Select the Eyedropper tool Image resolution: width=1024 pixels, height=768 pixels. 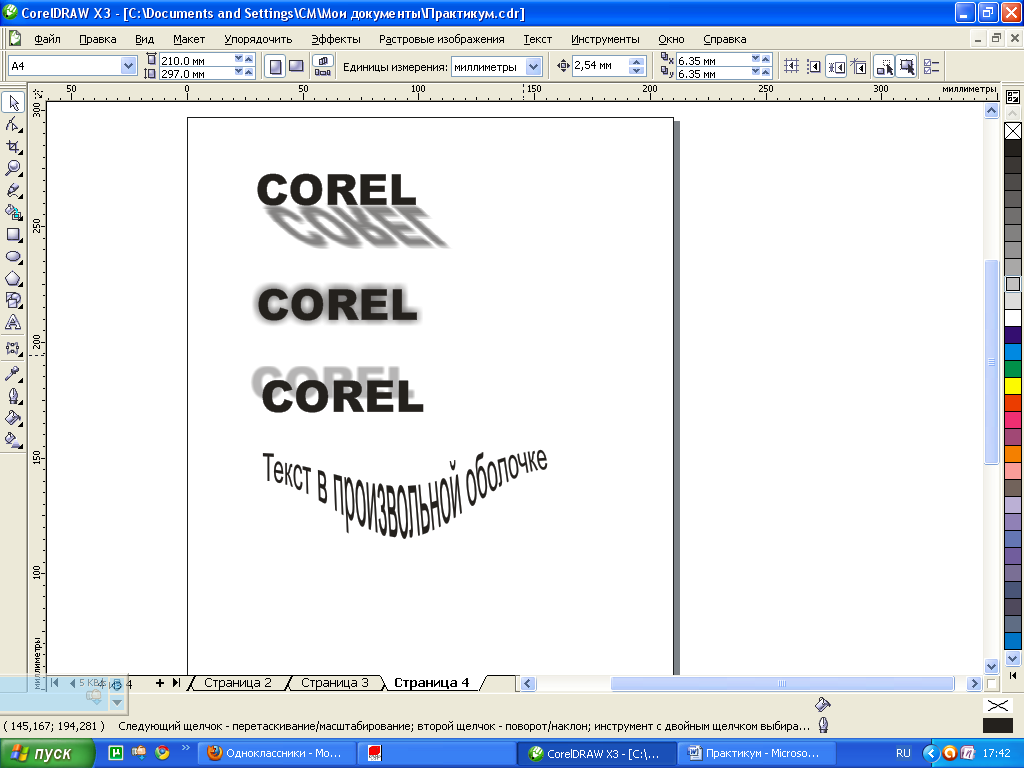[x=13, y=374]
